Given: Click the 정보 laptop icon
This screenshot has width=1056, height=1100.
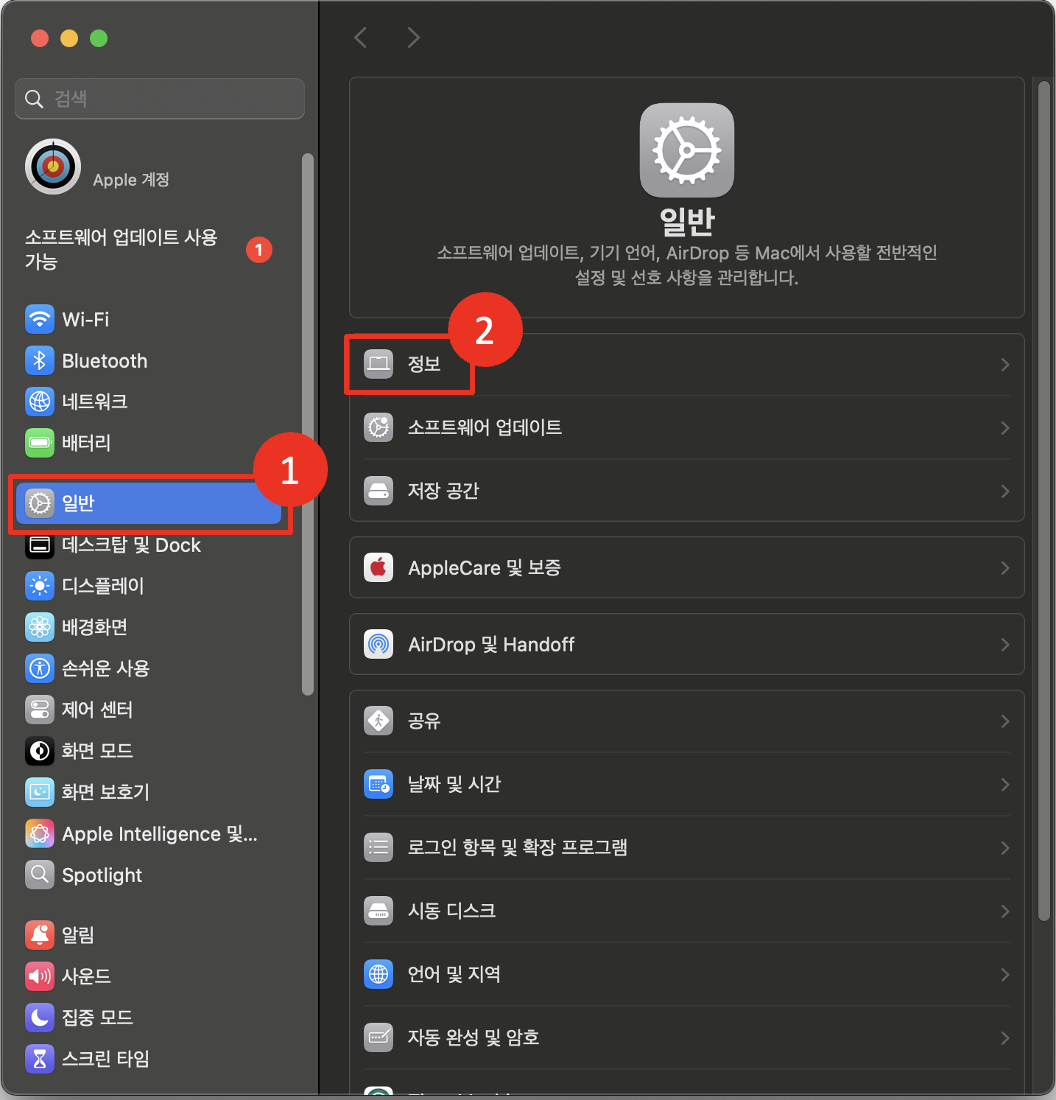Looking at the screenshot, I should tap(378, 364).
